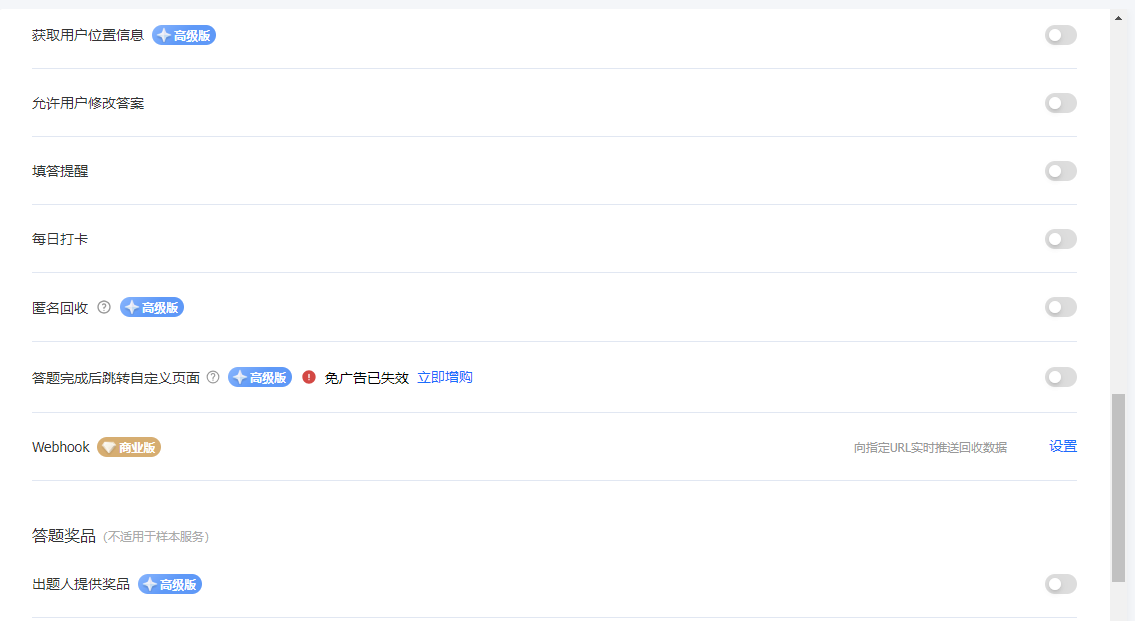Switch on 匿名回收 toggle
The width and height of the screenshot is (1135, 621).
click(1060, 307)
